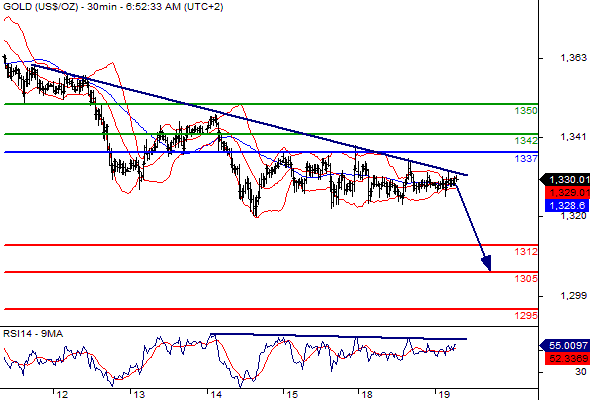The width and height of the screenshot is (590, 400).
Task: Click the RSI 30 level label
Action: tap(581, 372)
